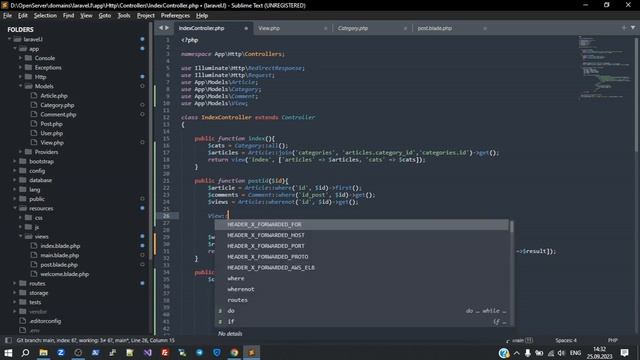The image size is (640, 360).
Task: Click the tab history back arrow
Action: point(161,28)
